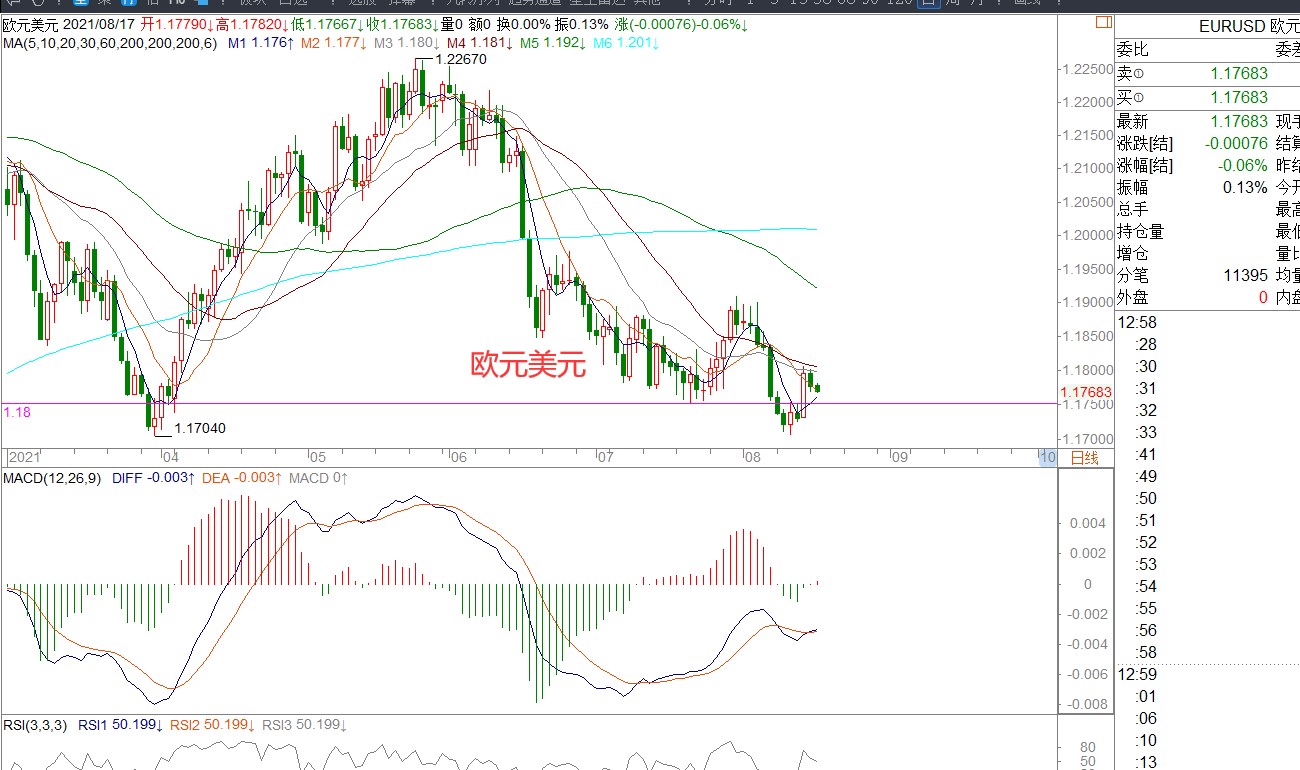Click the red 1.17683 current price tag on the axis

(x=1086, y=393)
